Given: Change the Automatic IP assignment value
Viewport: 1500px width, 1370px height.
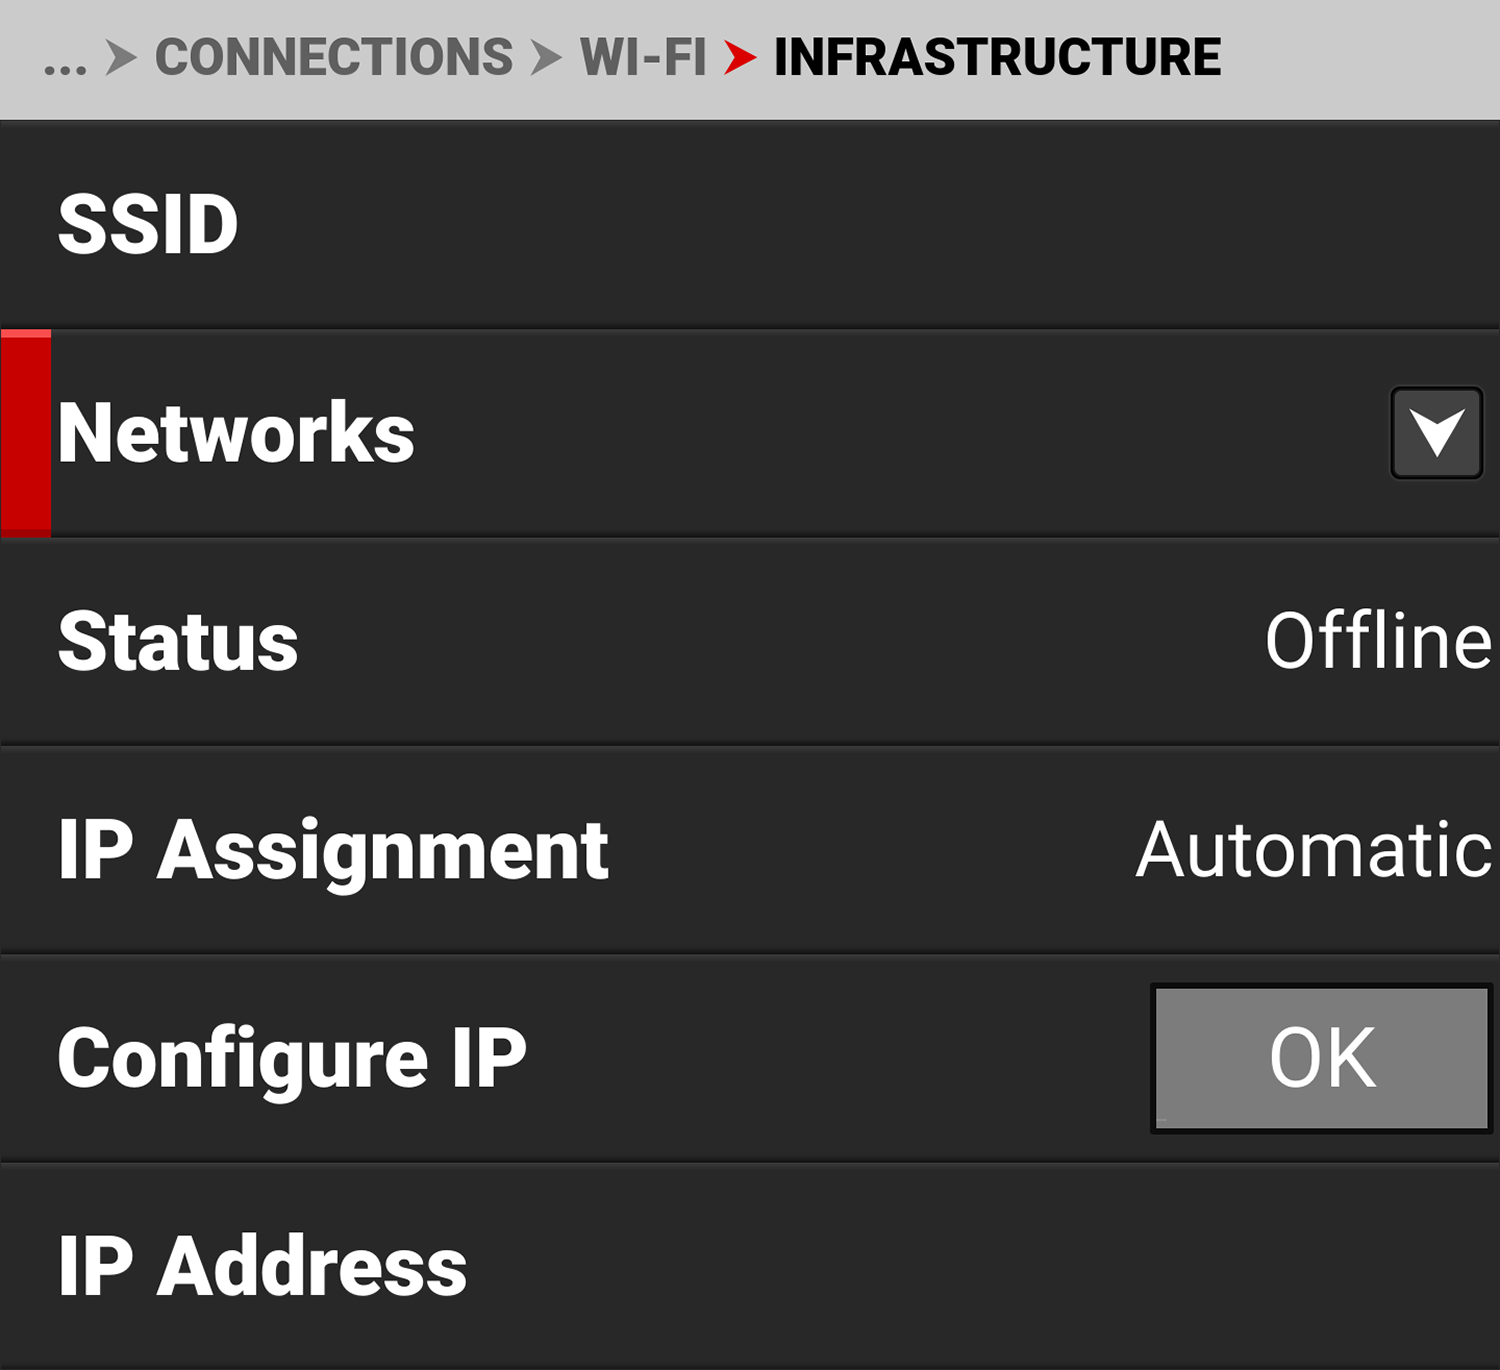Looking at the screenshot, I should pyautogui.click(x=1314, y=850).
